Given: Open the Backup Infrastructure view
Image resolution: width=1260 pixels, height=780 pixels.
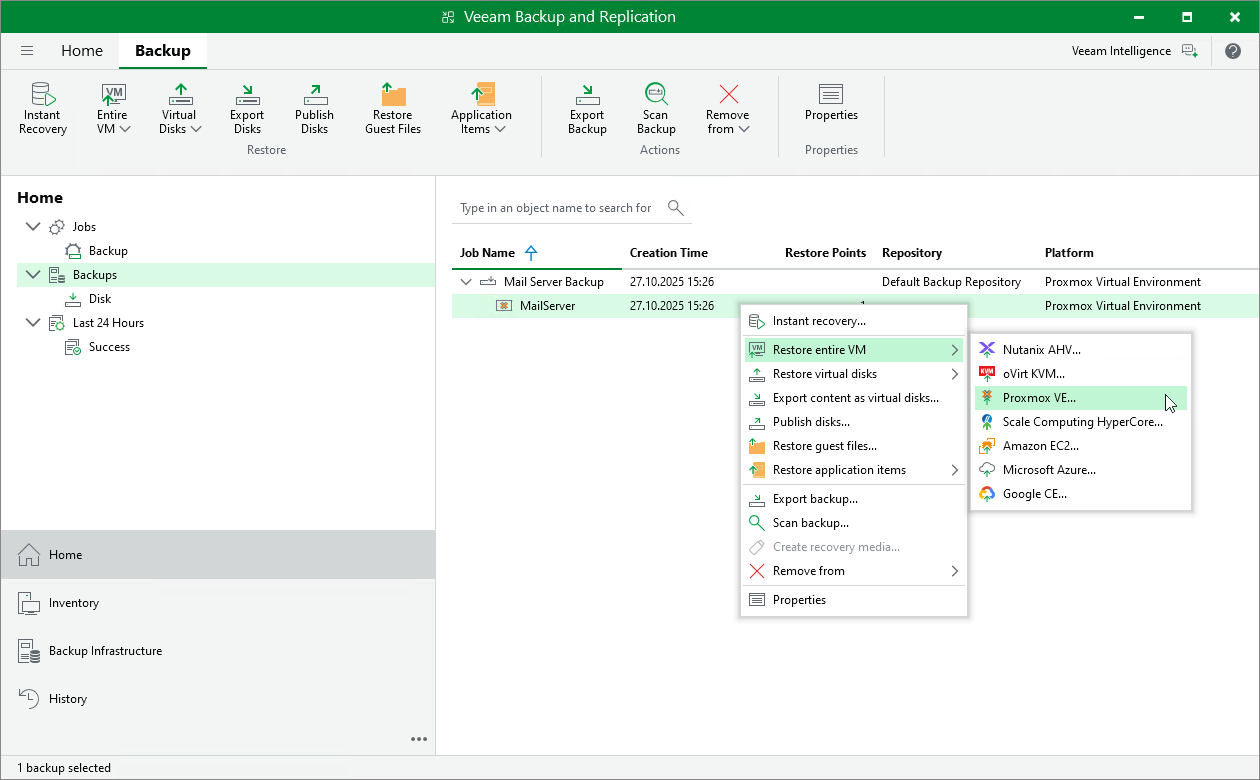Looking at the screenshot, I should click(105, 651).
